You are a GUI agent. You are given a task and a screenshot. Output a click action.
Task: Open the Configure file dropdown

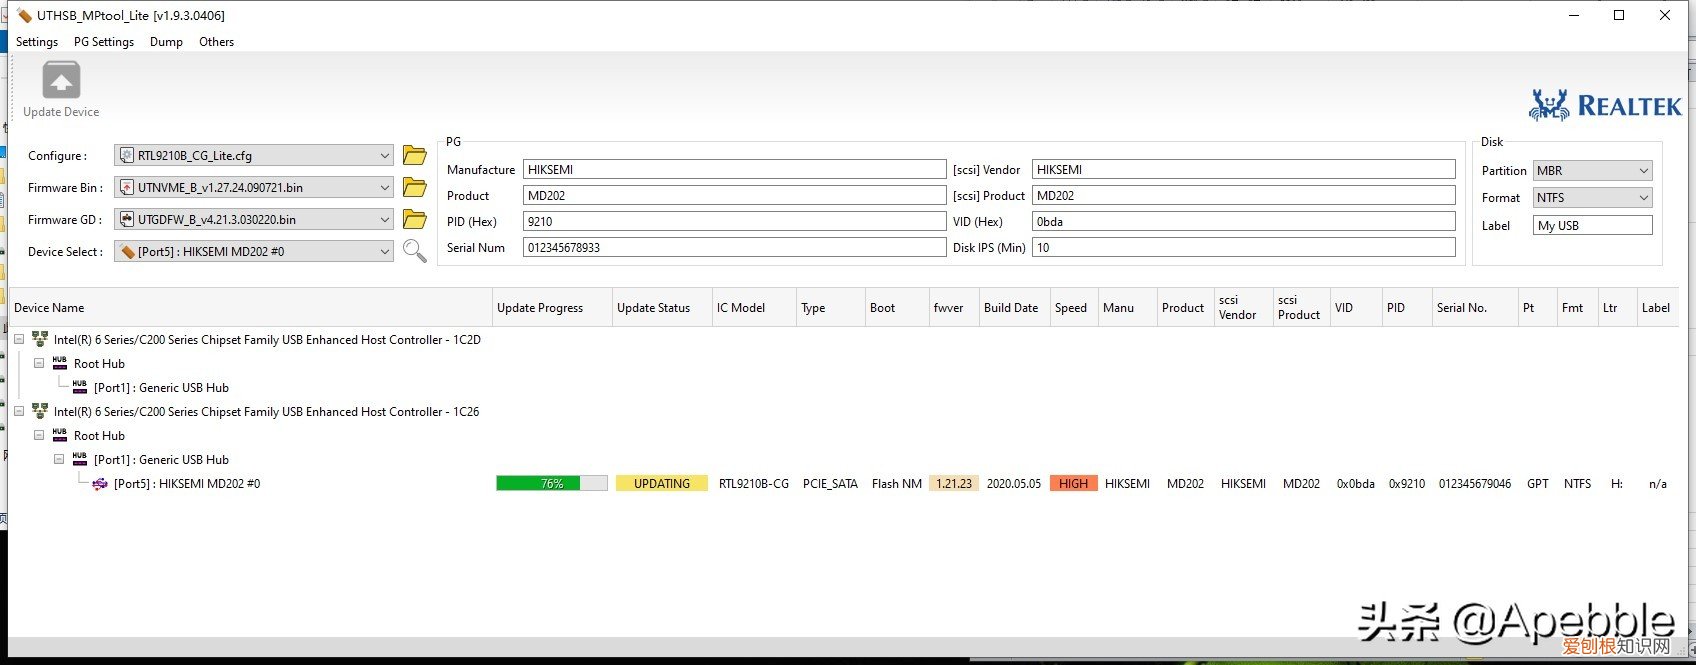[385, 156]
